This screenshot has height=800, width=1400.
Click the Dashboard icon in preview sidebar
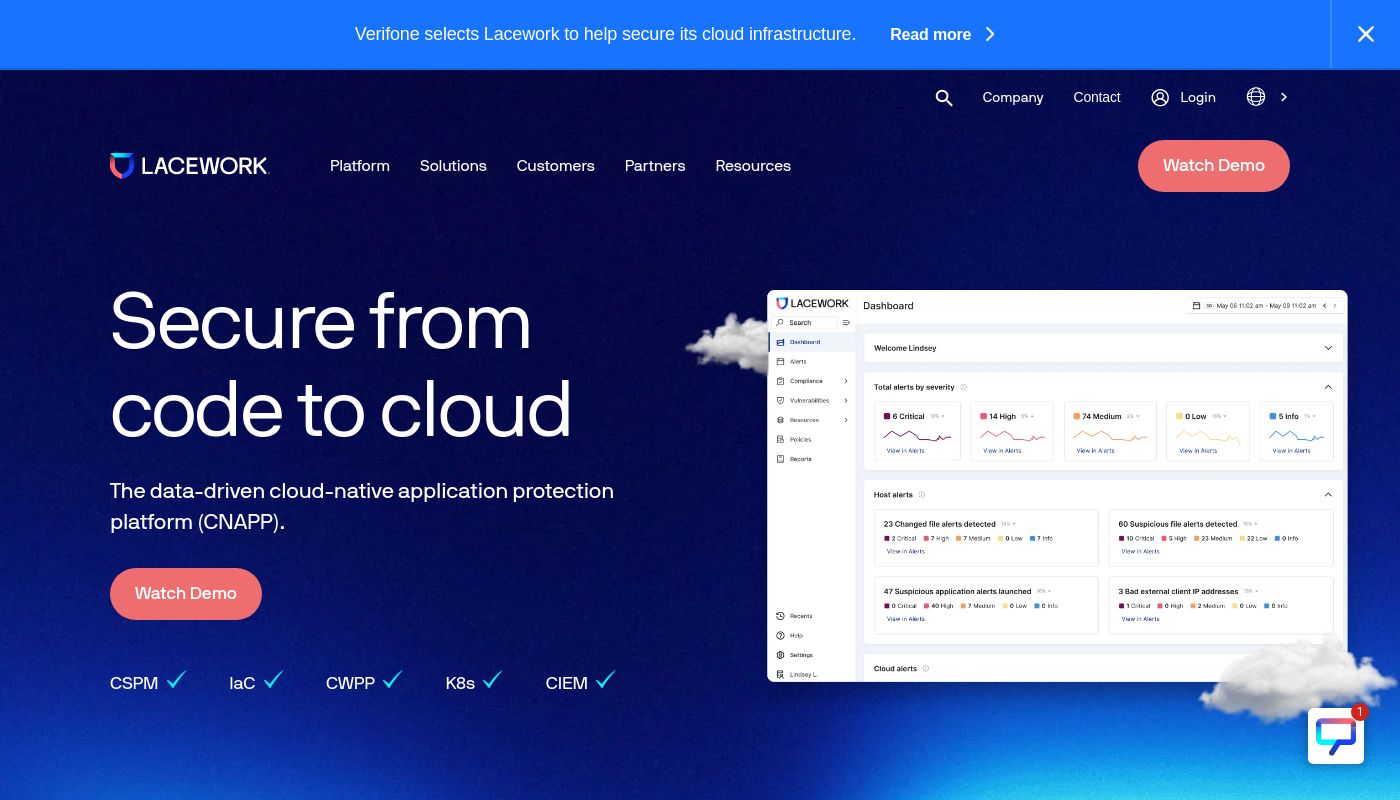(780, 342)
